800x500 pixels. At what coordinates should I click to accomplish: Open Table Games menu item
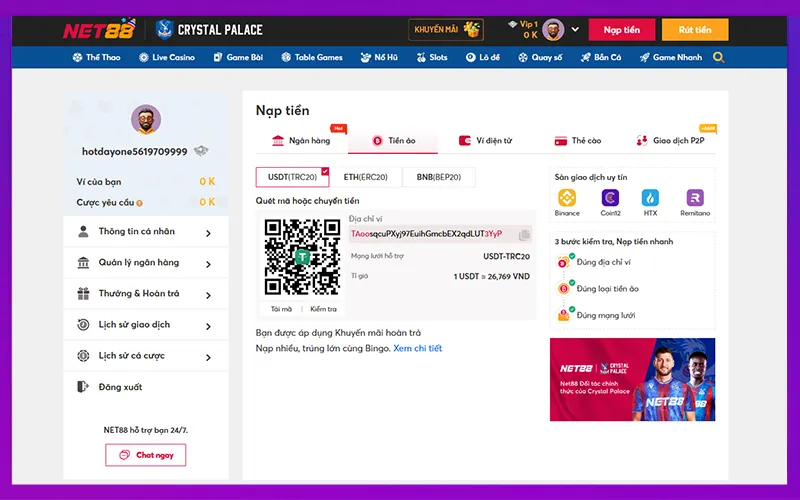[x=312, y=57]
